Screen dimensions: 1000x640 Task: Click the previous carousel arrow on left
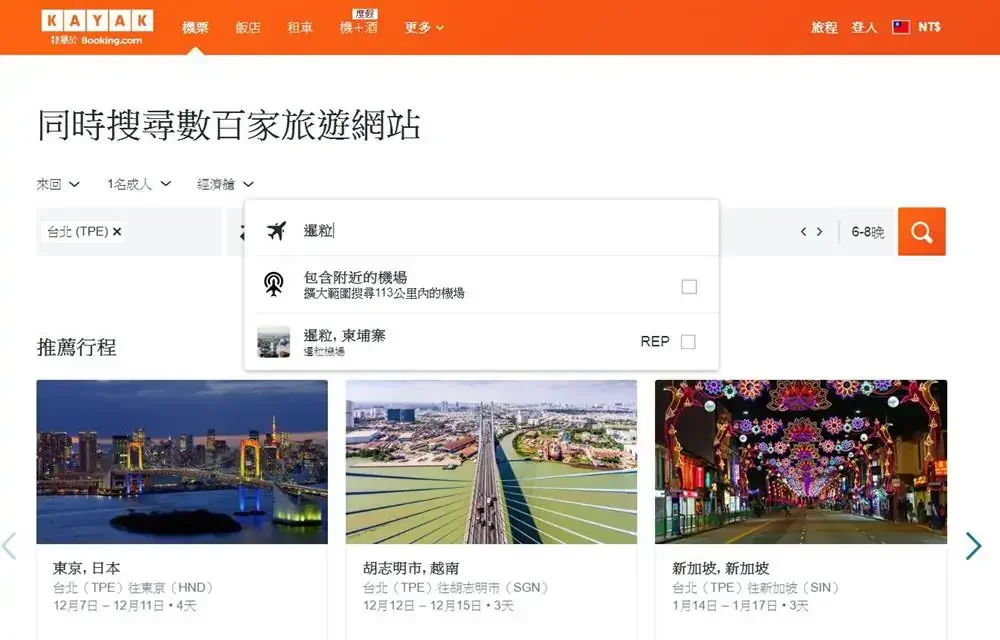[10, 545]
